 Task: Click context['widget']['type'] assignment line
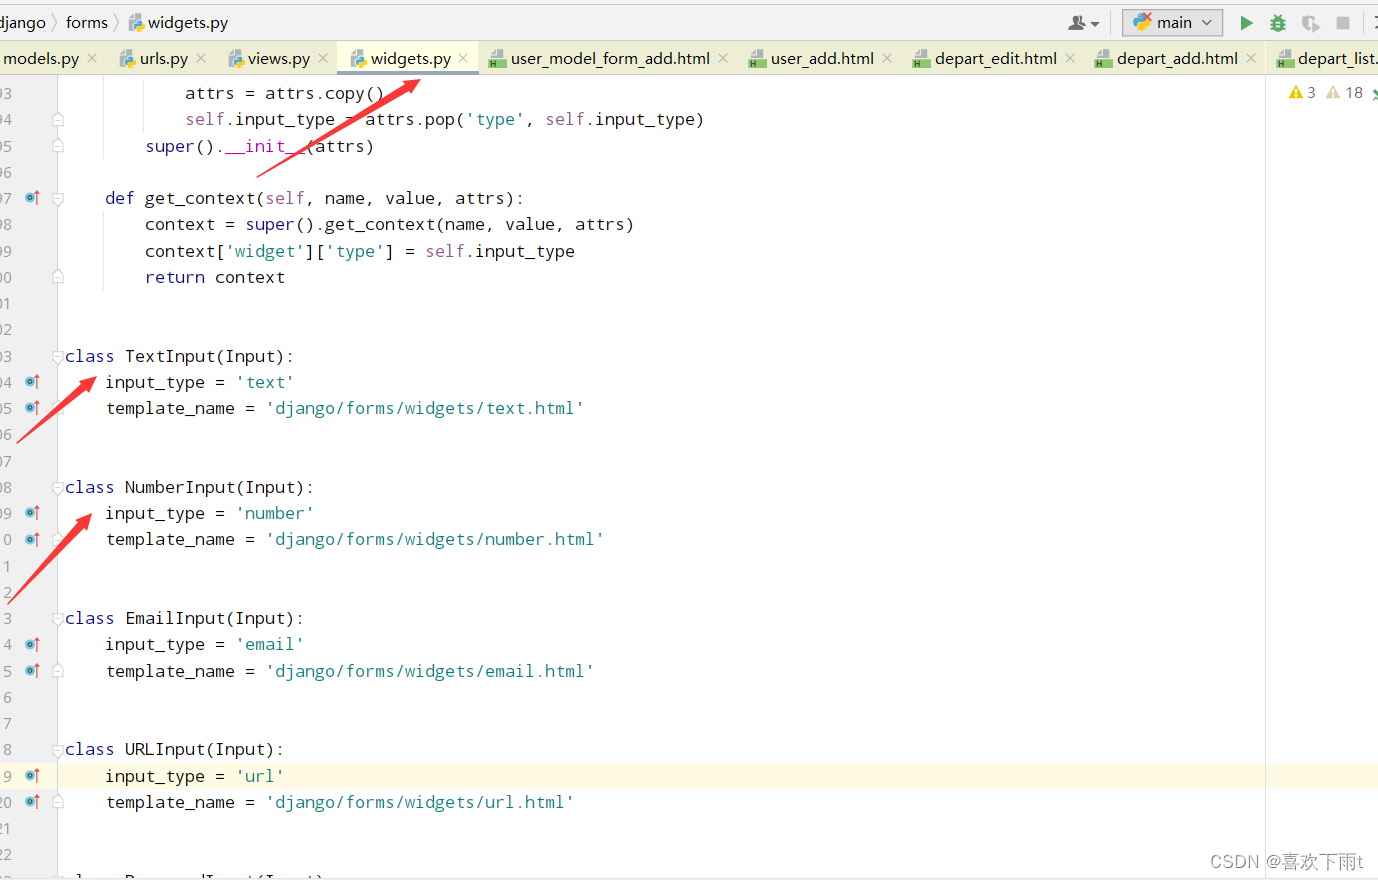[x=360, y=251]
